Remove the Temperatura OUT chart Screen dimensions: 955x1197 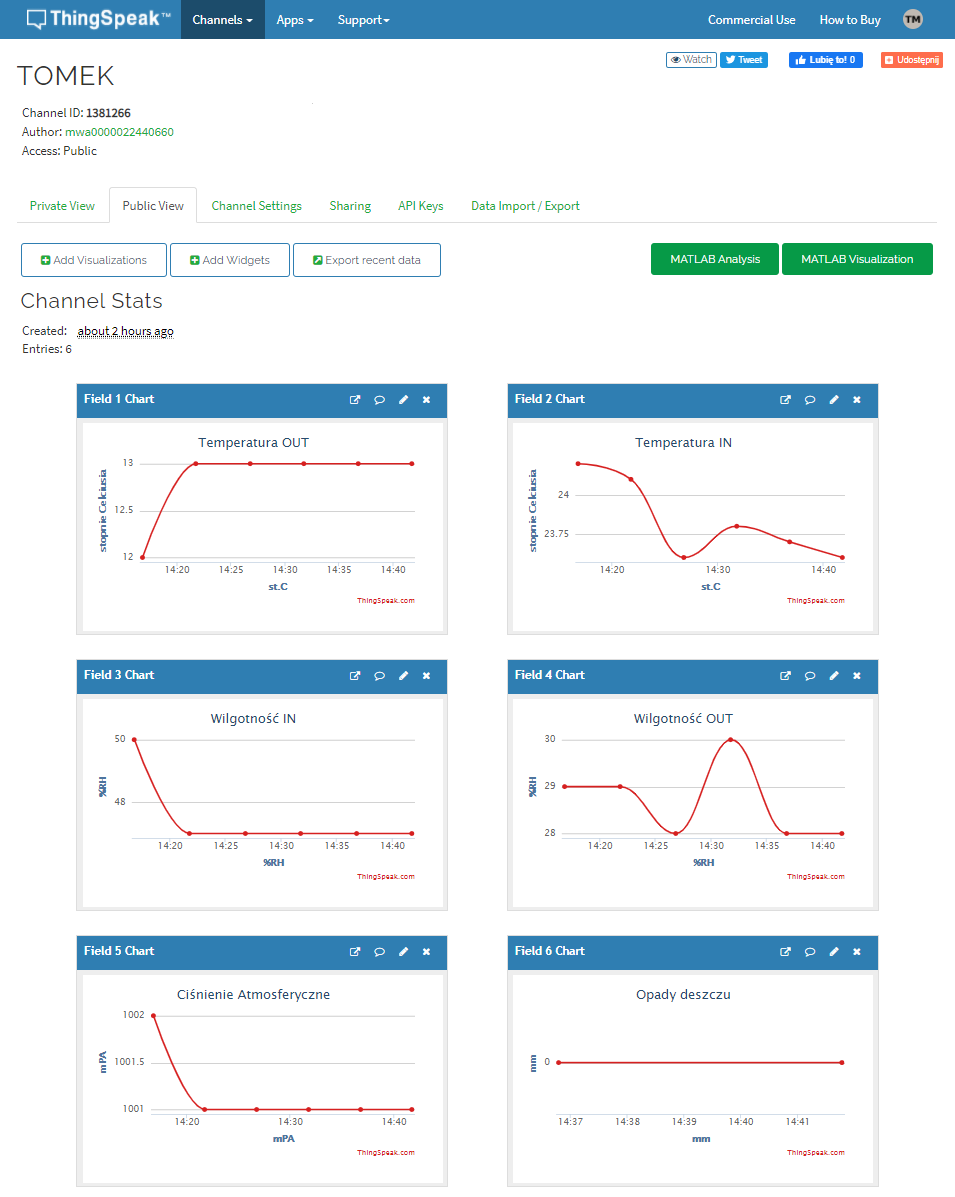(426, 399)
